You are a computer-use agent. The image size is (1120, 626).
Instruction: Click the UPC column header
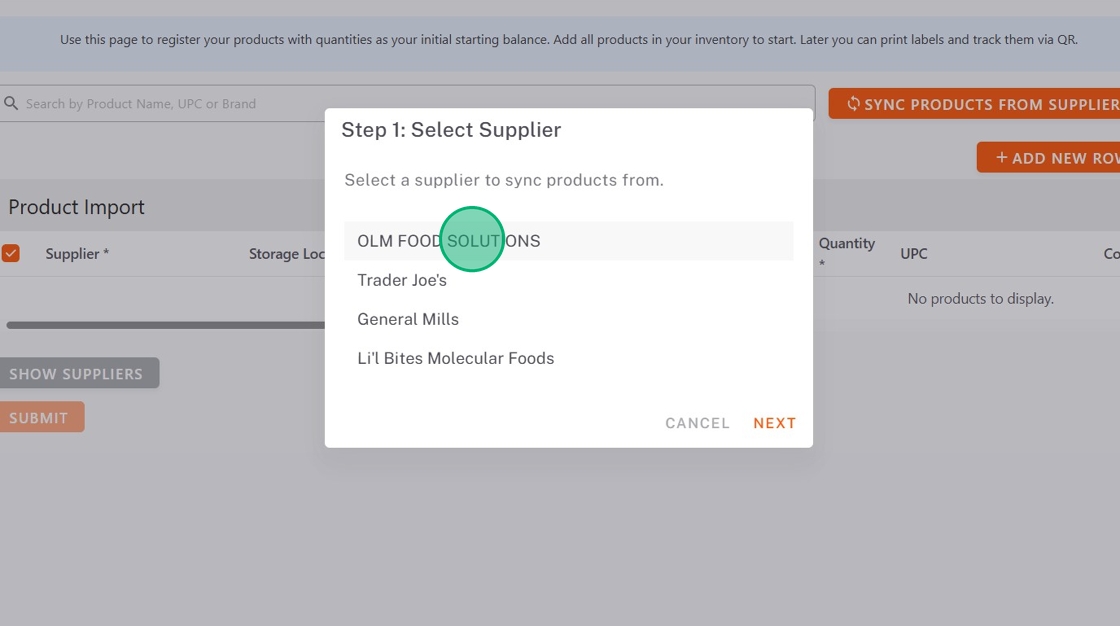click(x=914, y=254)
